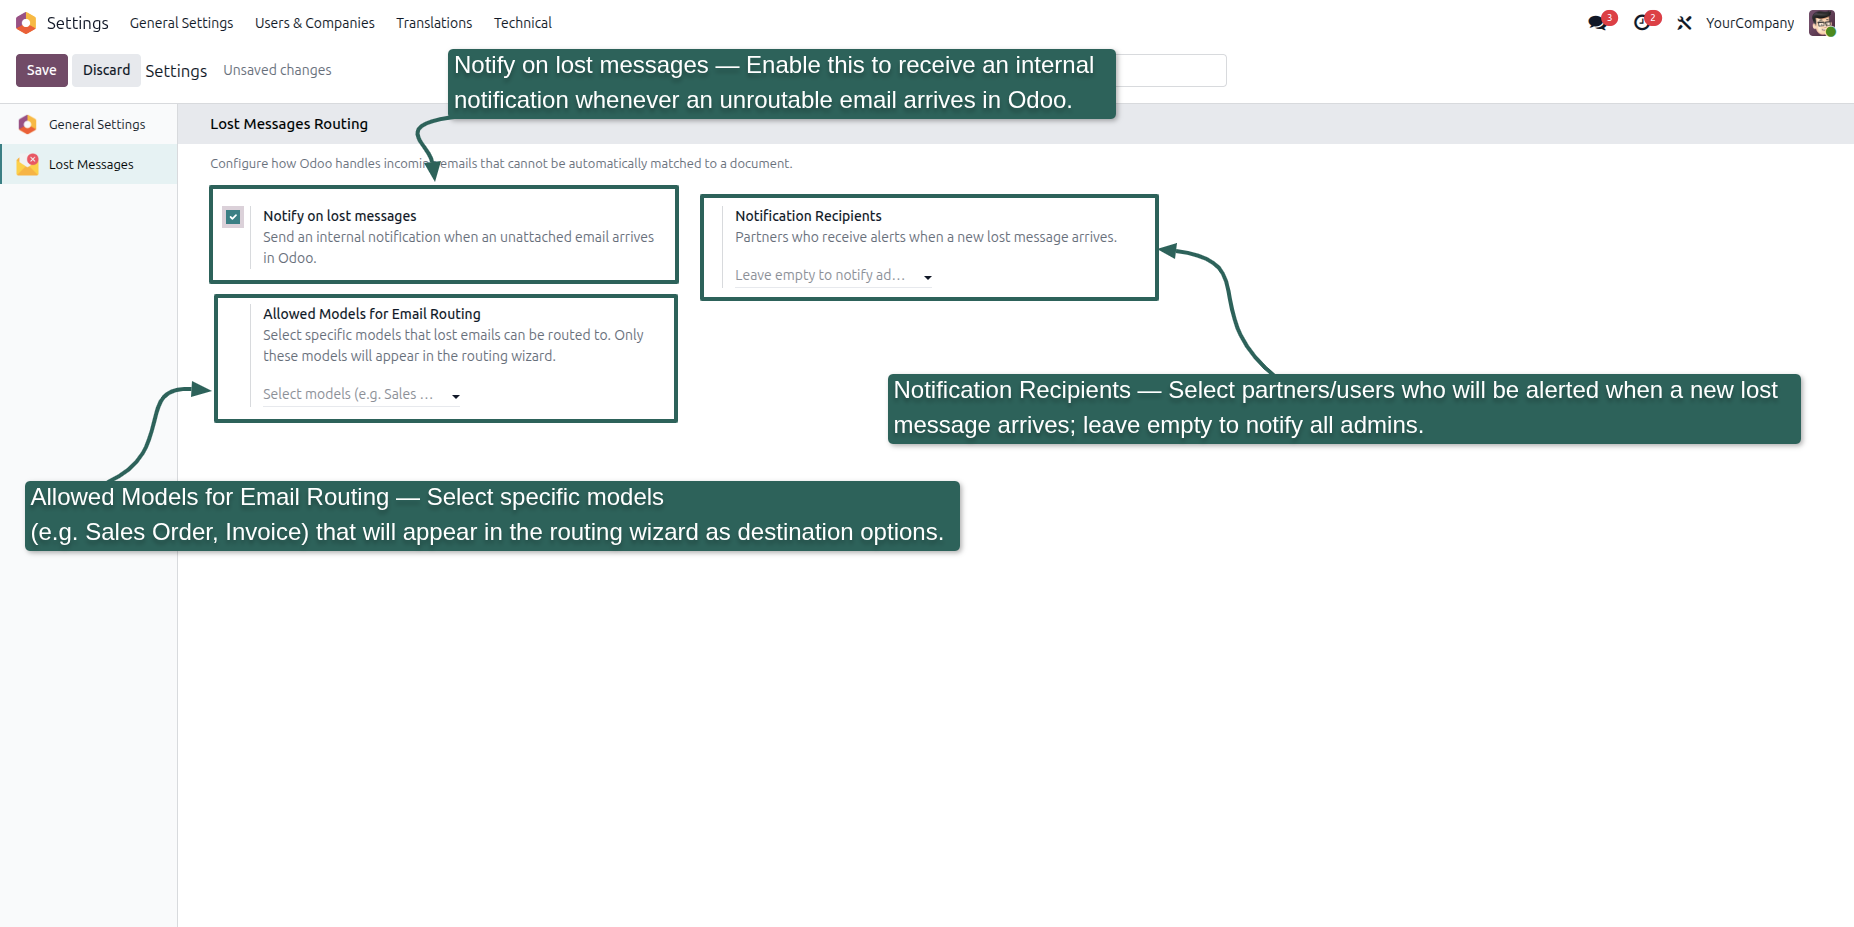The width and height of the screenshot is (1854, 927).
Task: Expand the Allowed Models dropdown arrow
Action: click(x=455, y=396)
